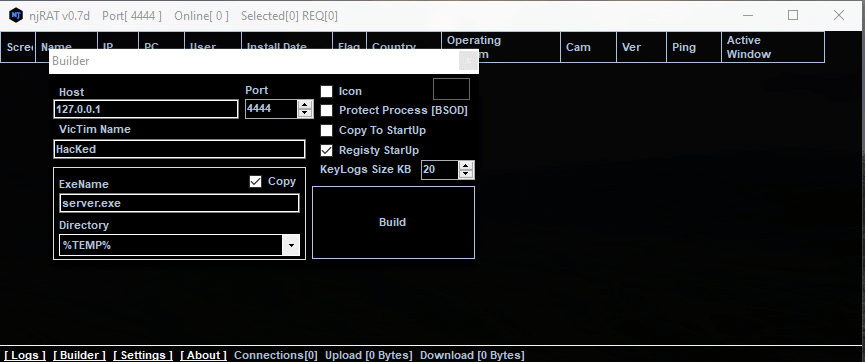Click the large Build button

(393, 222)
